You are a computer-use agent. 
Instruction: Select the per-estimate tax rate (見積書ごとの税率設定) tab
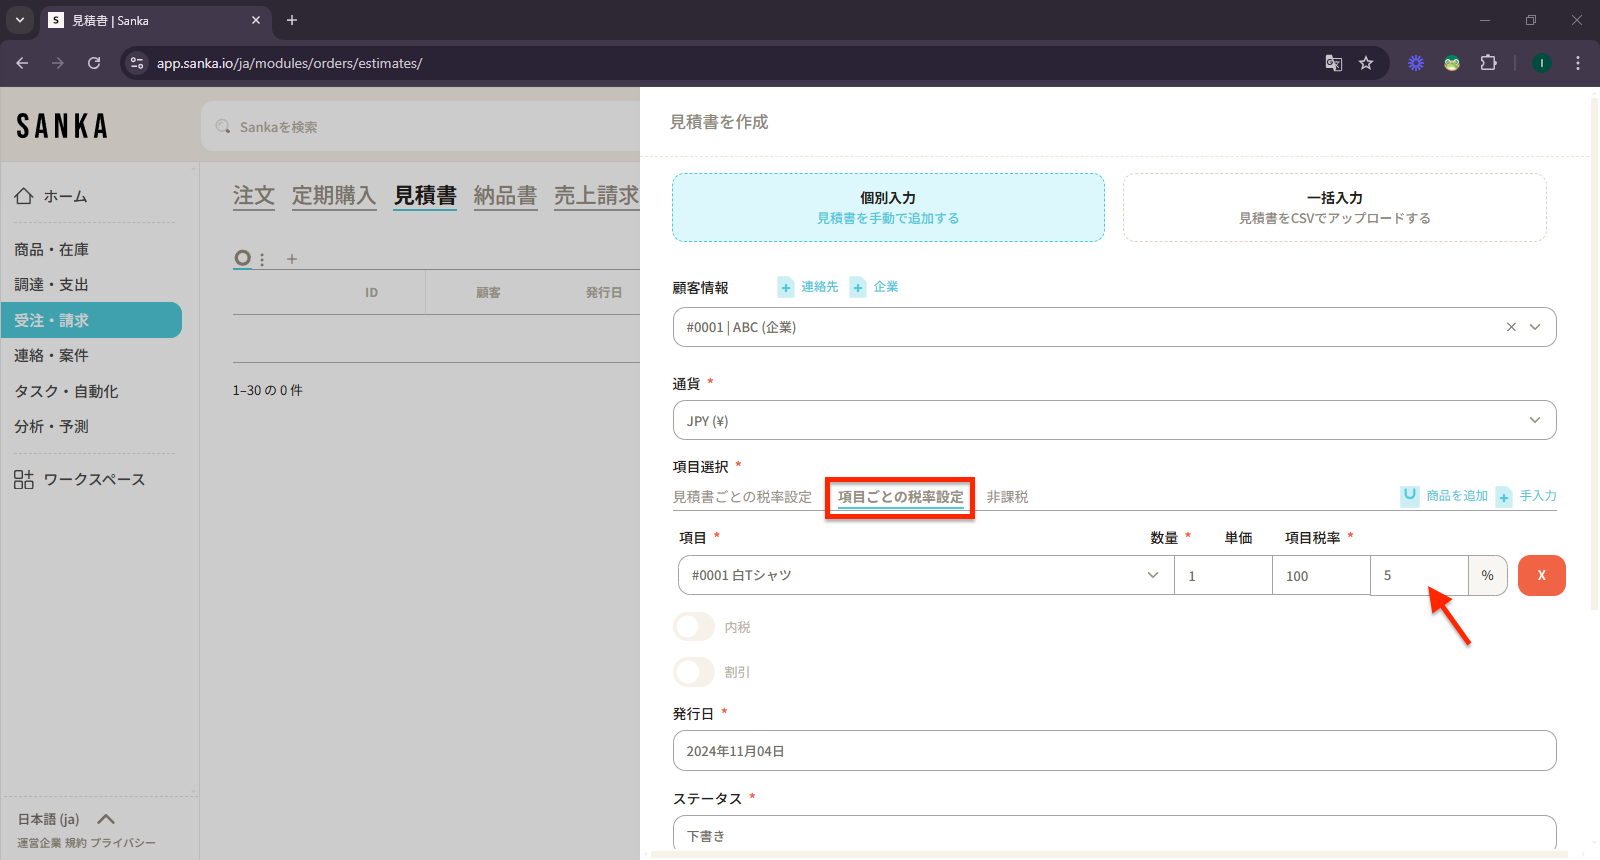(742, 497)
